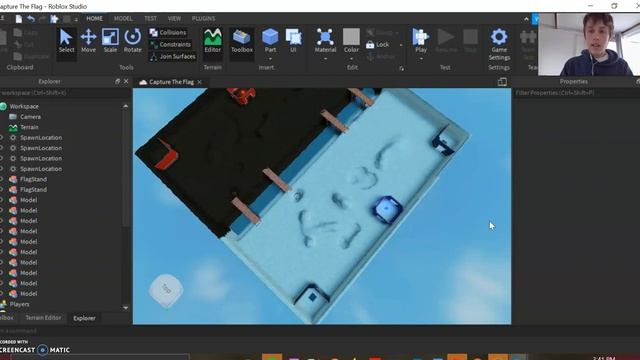Image resolution: width=640 pixels, height=360 pixels.
Task: Toggle Collisions option
Action: tap(168, 32)
